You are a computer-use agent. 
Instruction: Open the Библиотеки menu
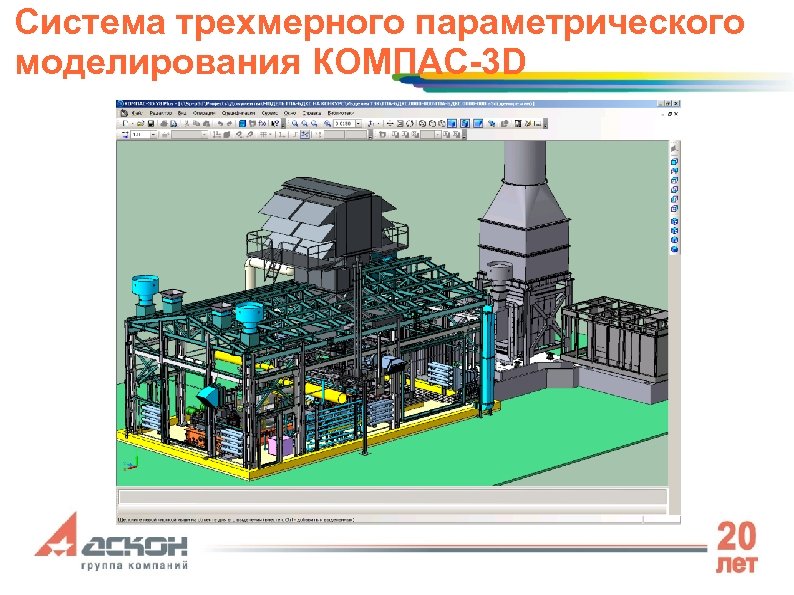click(x=340, y=113)
